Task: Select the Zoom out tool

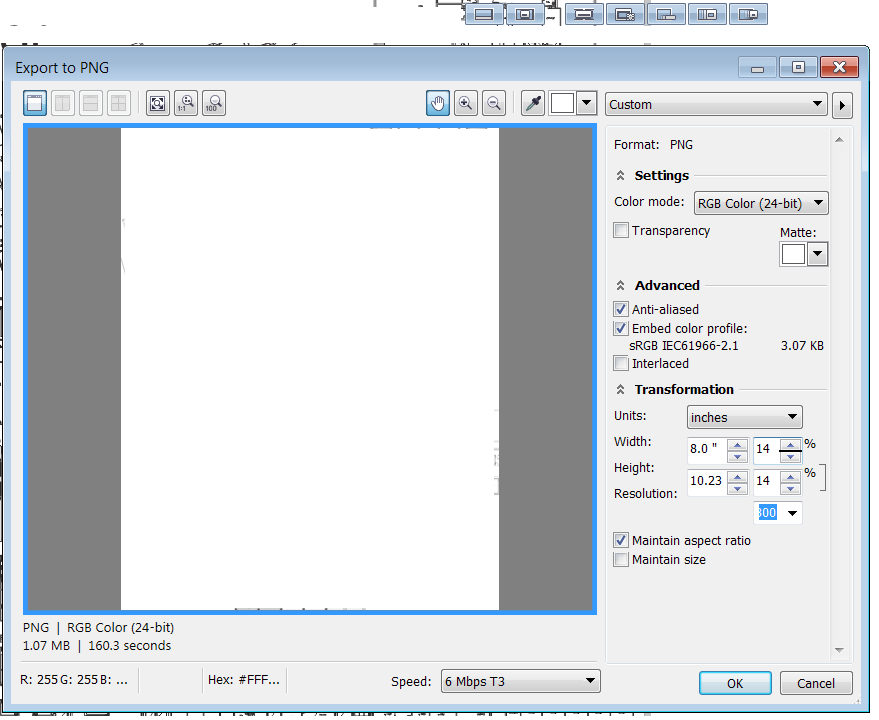Action: (493, 103)
